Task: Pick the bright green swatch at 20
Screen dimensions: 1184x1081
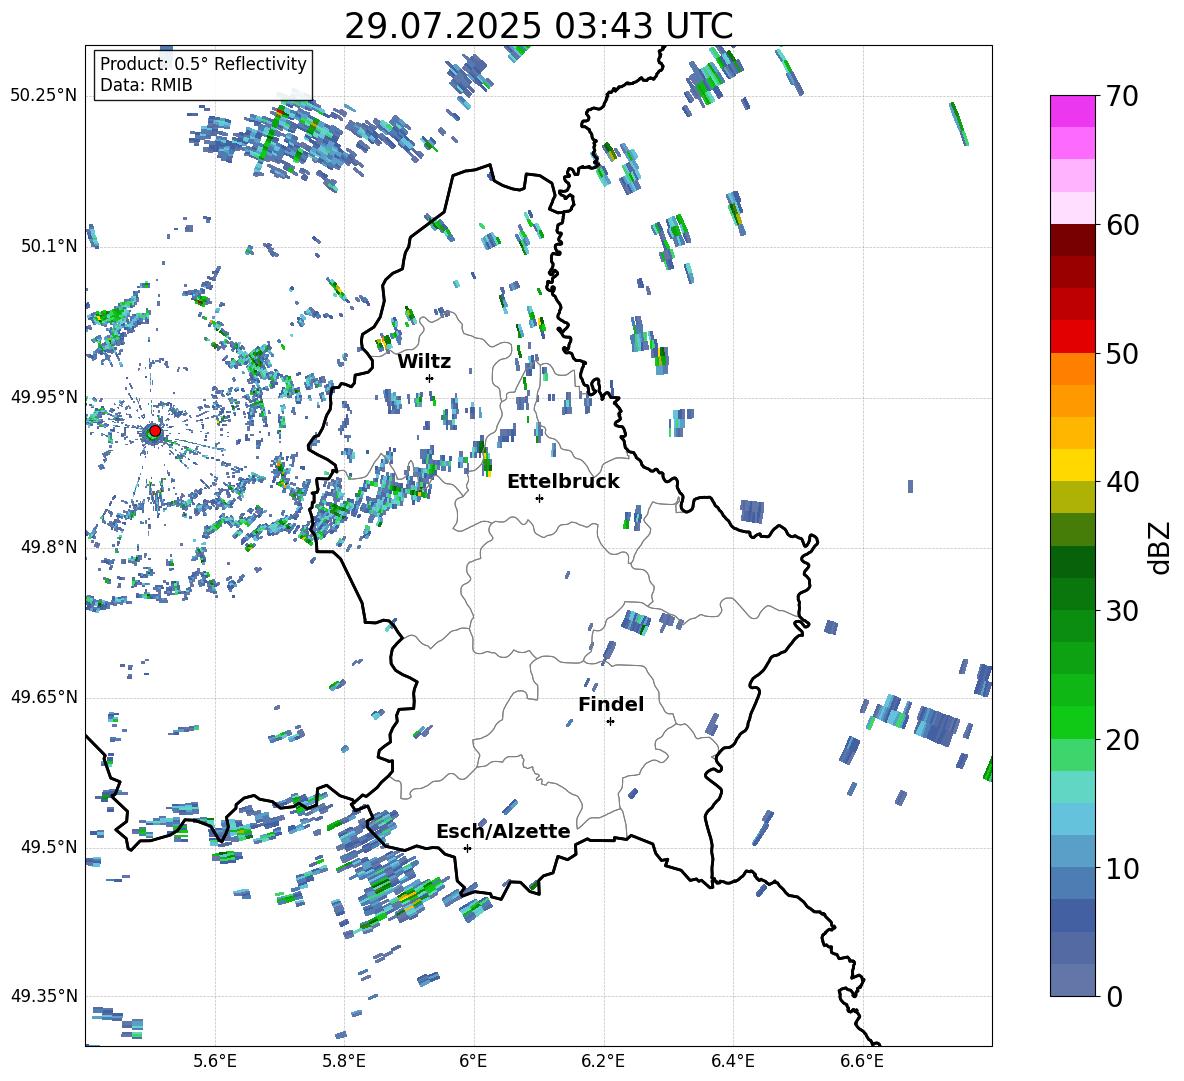Action: 1073,722
